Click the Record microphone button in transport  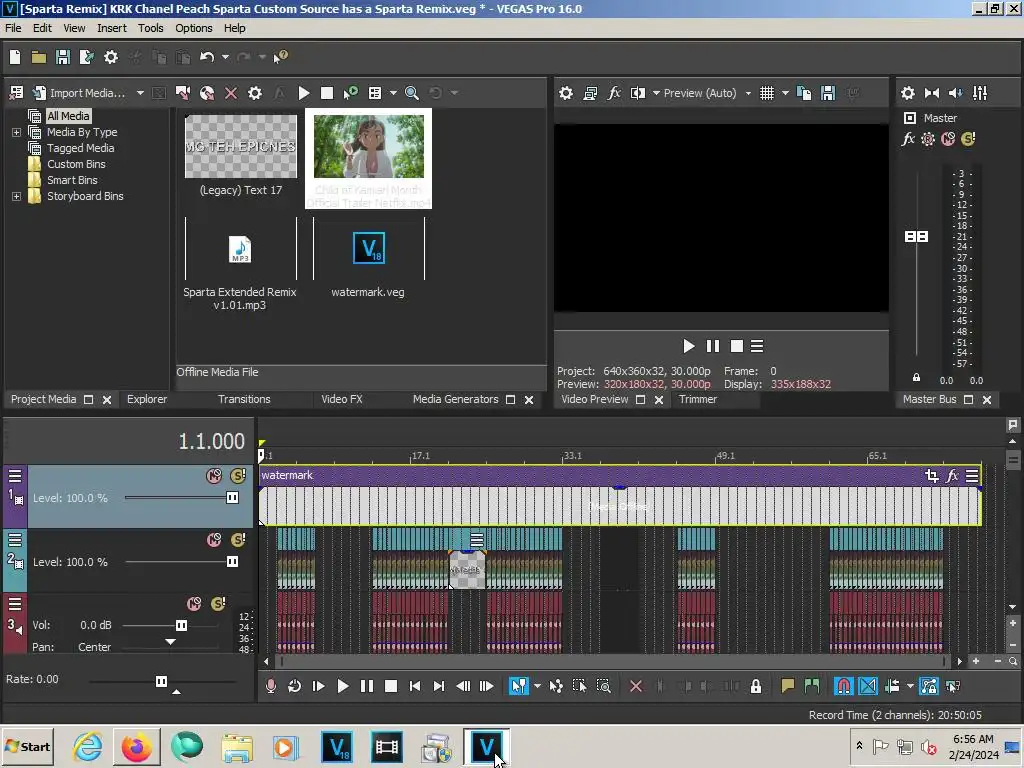(x=270, y=686)
